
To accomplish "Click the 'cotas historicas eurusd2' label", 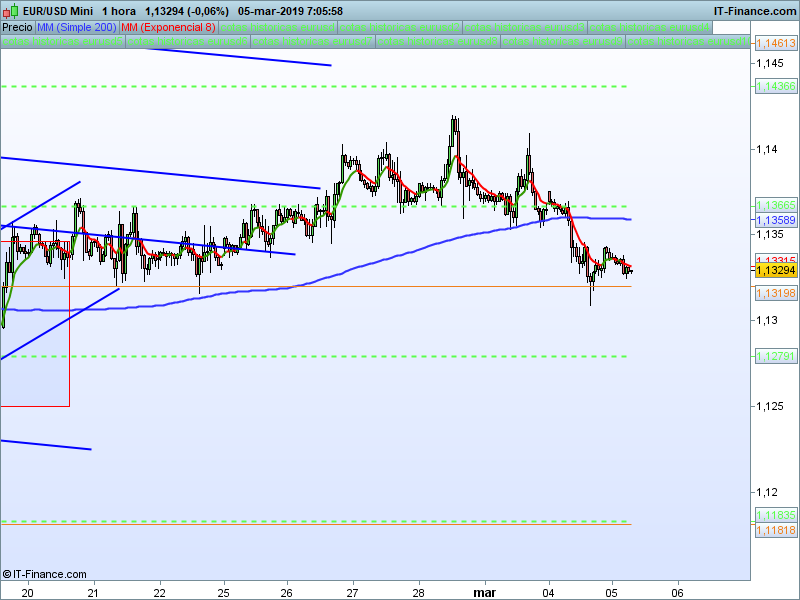I will [x=400, y=28].
